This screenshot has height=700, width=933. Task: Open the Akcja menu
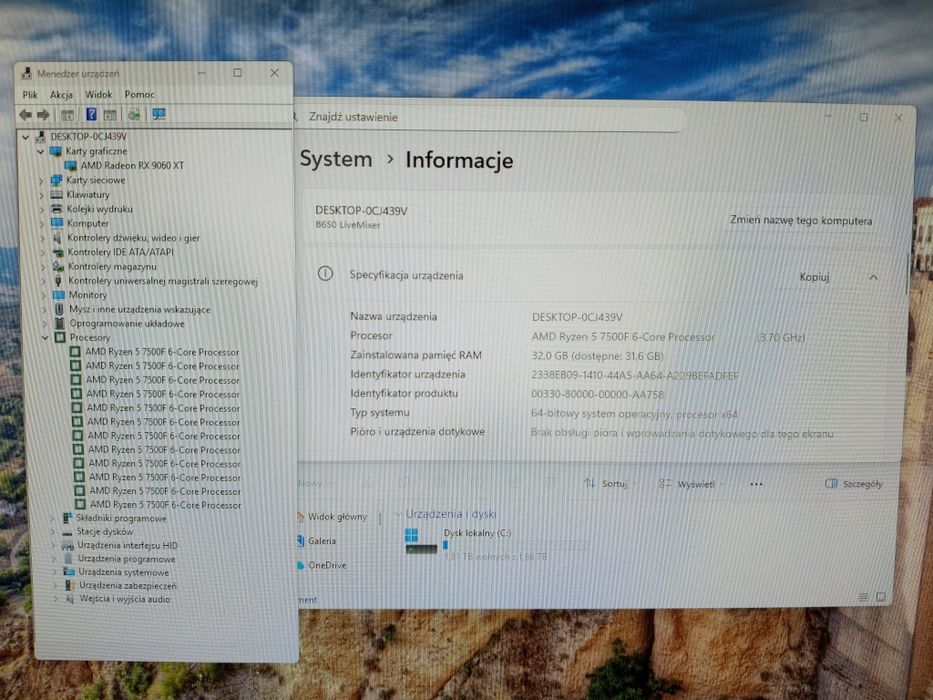pyautogui.click(x=61, y=95)
